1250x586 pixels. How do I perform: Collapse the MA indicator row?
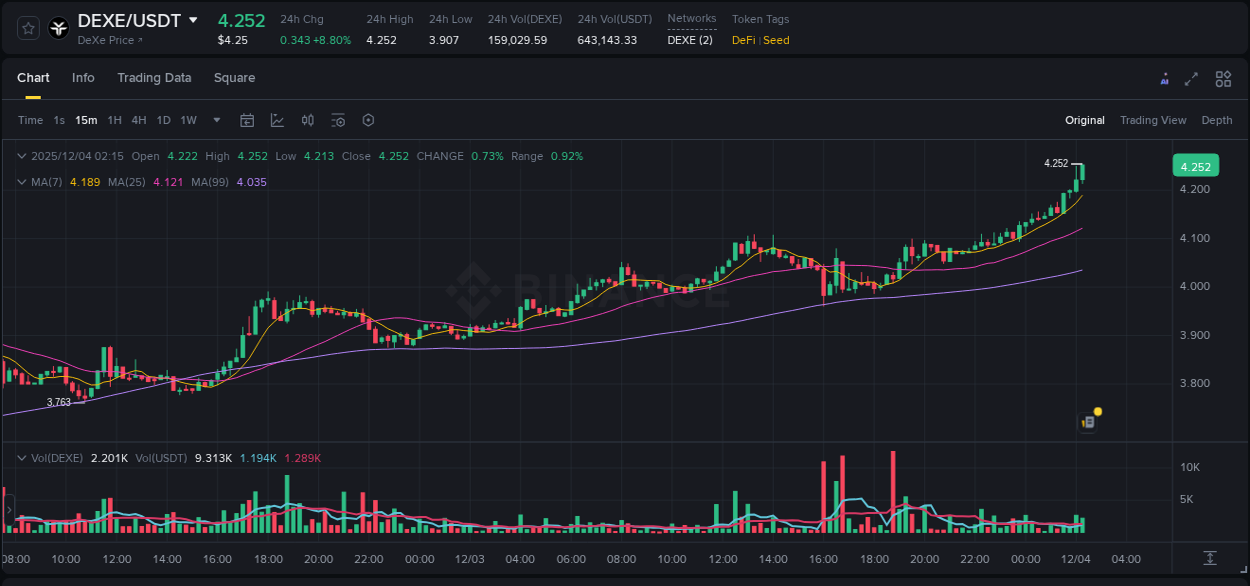21,182
